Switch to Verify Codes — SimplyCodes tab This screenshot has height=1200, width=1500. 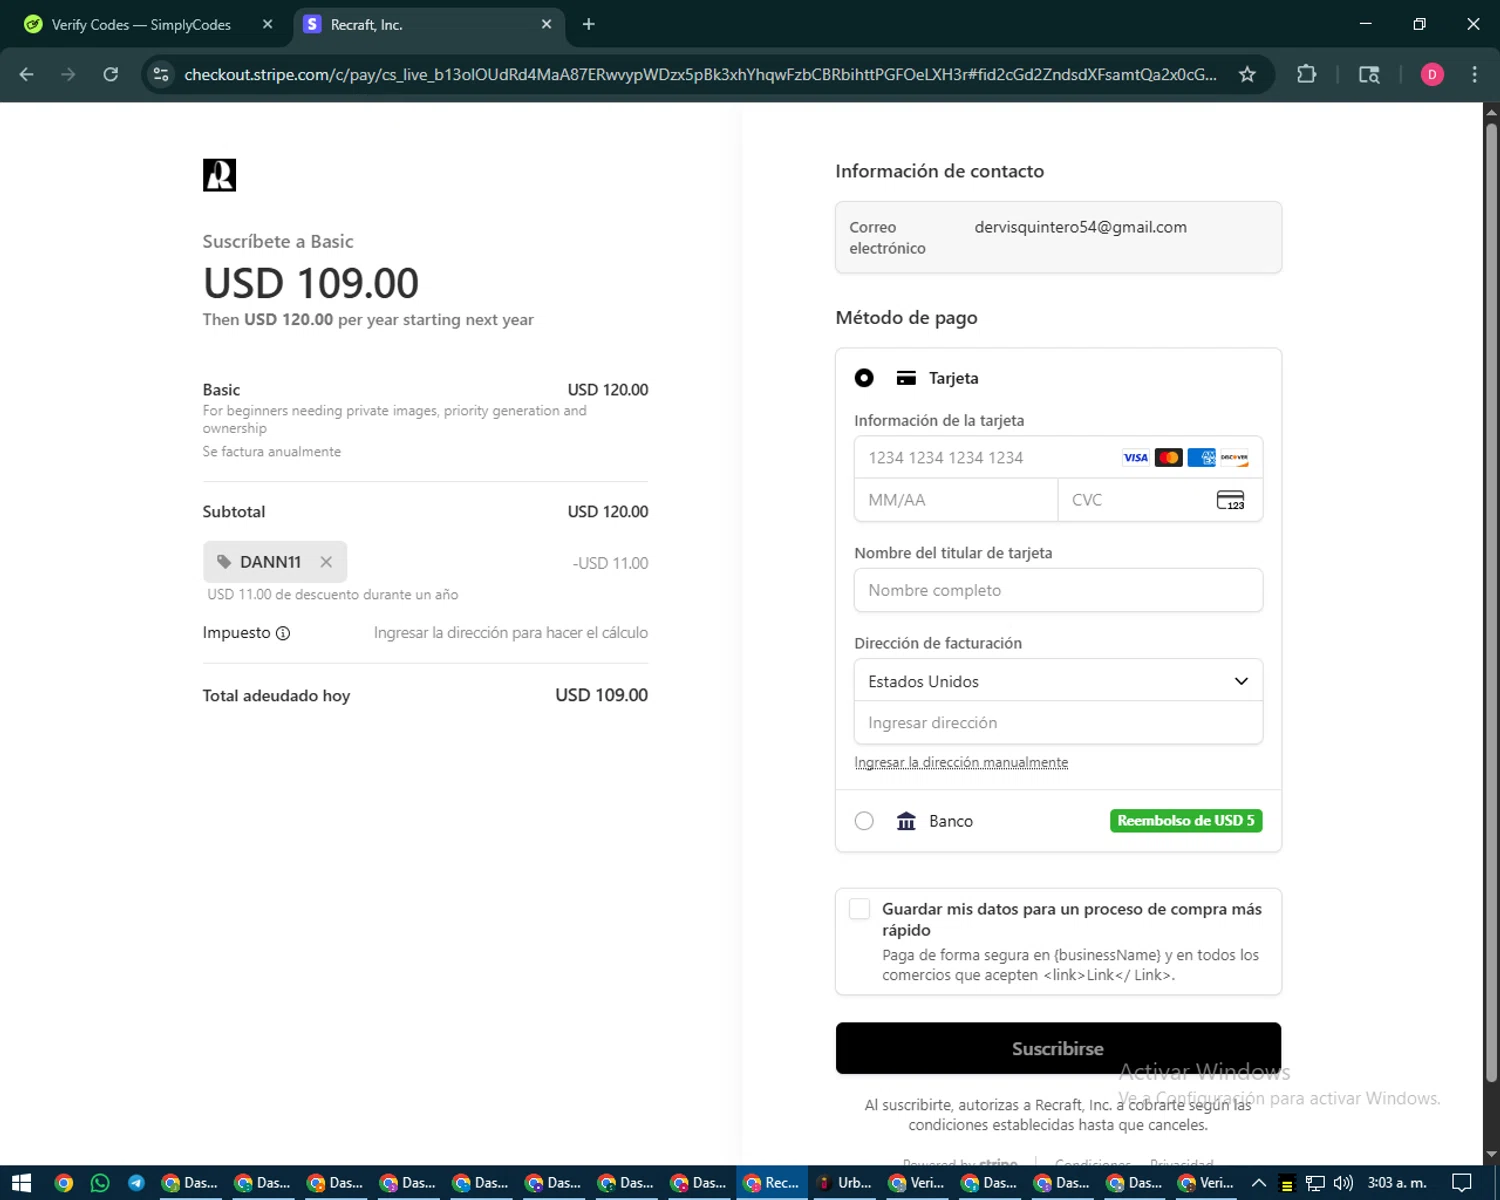point(141,25)
